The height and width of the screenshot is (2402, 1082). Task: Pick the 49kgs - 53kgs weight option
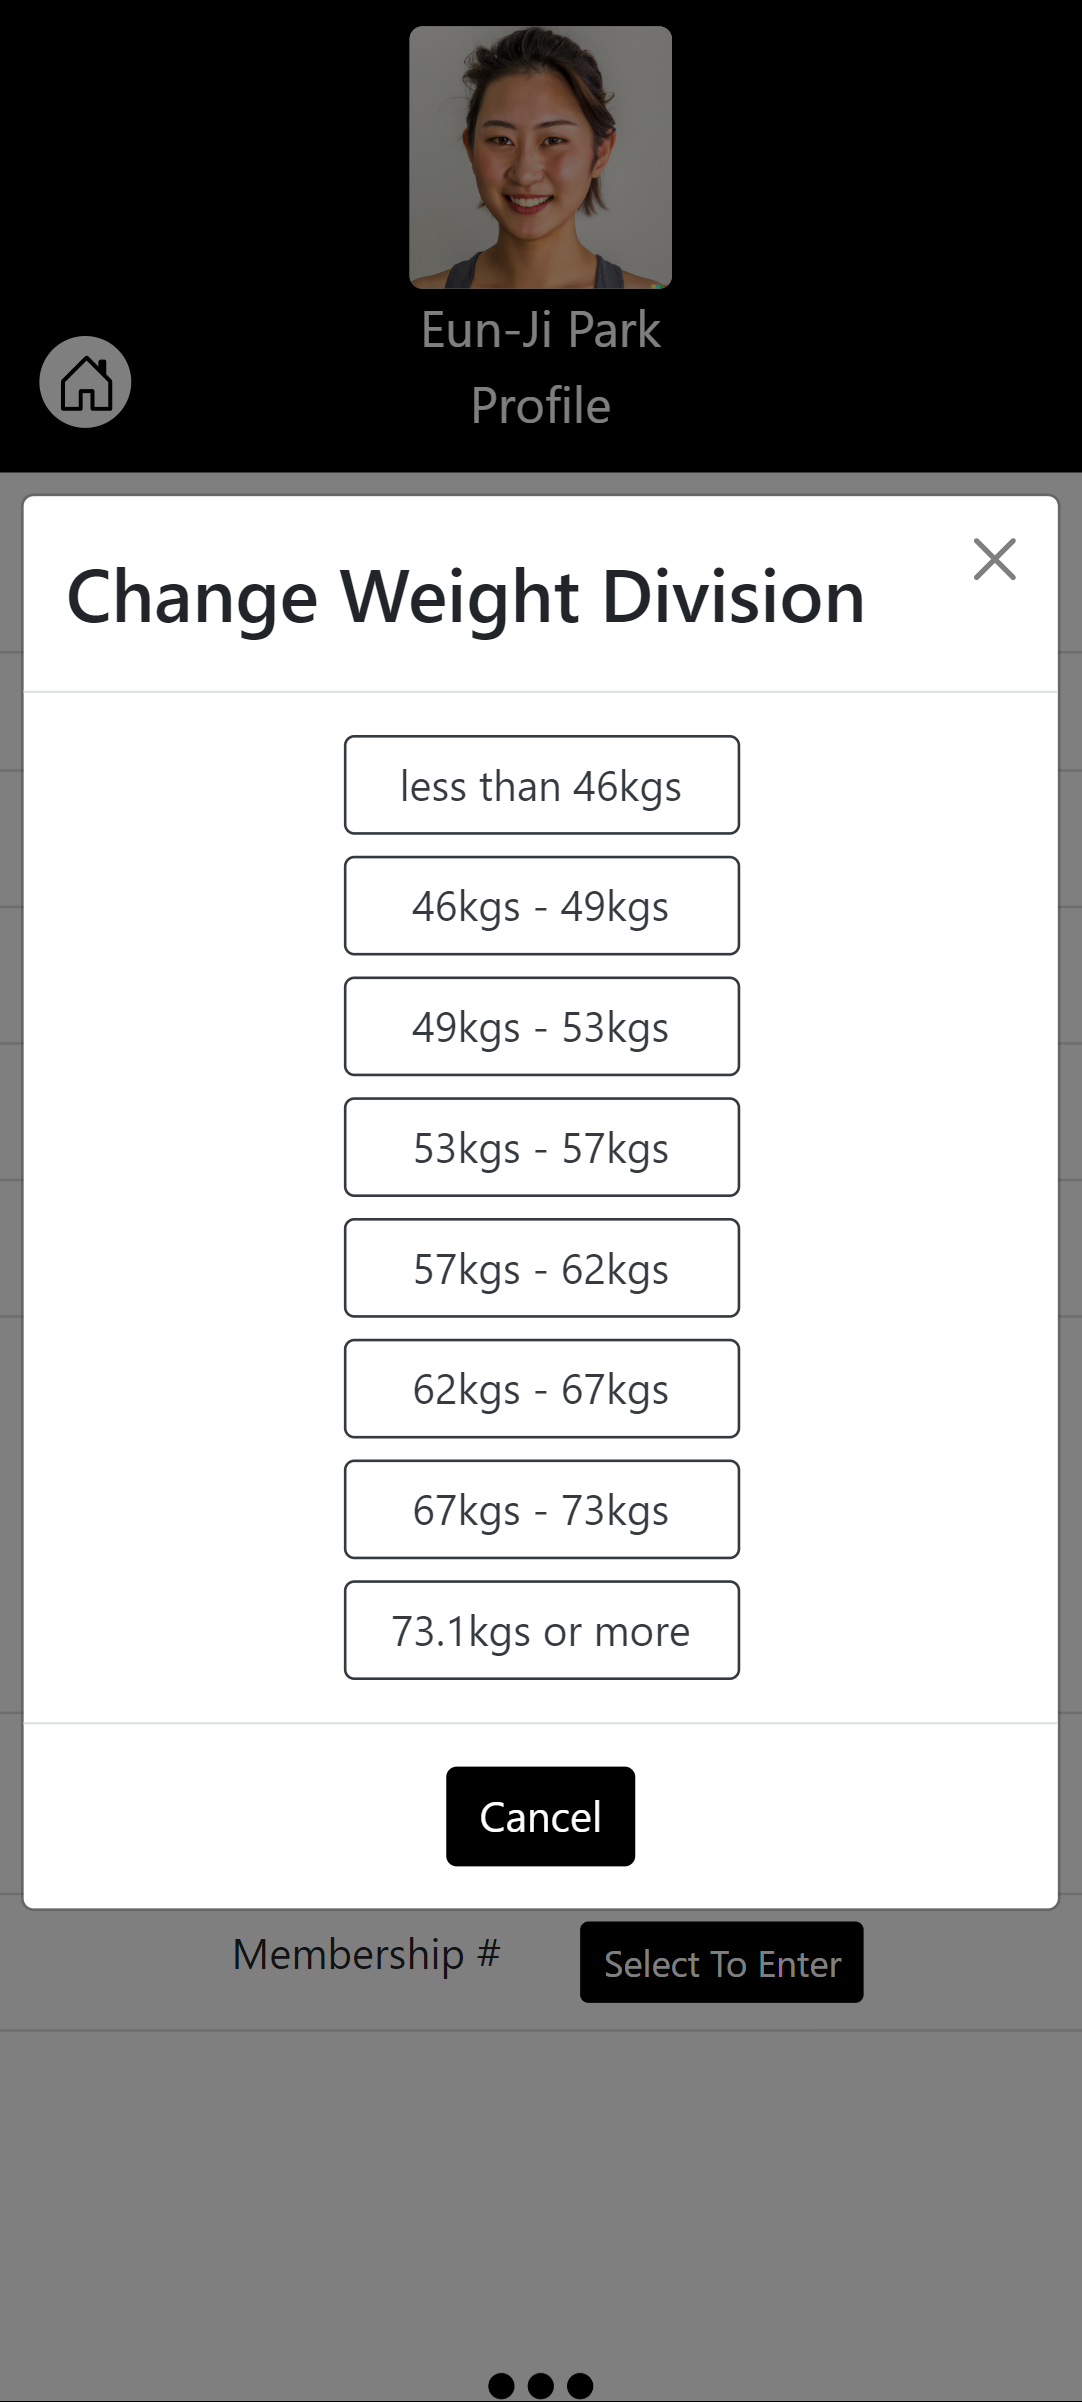(x=541, y=1027)
